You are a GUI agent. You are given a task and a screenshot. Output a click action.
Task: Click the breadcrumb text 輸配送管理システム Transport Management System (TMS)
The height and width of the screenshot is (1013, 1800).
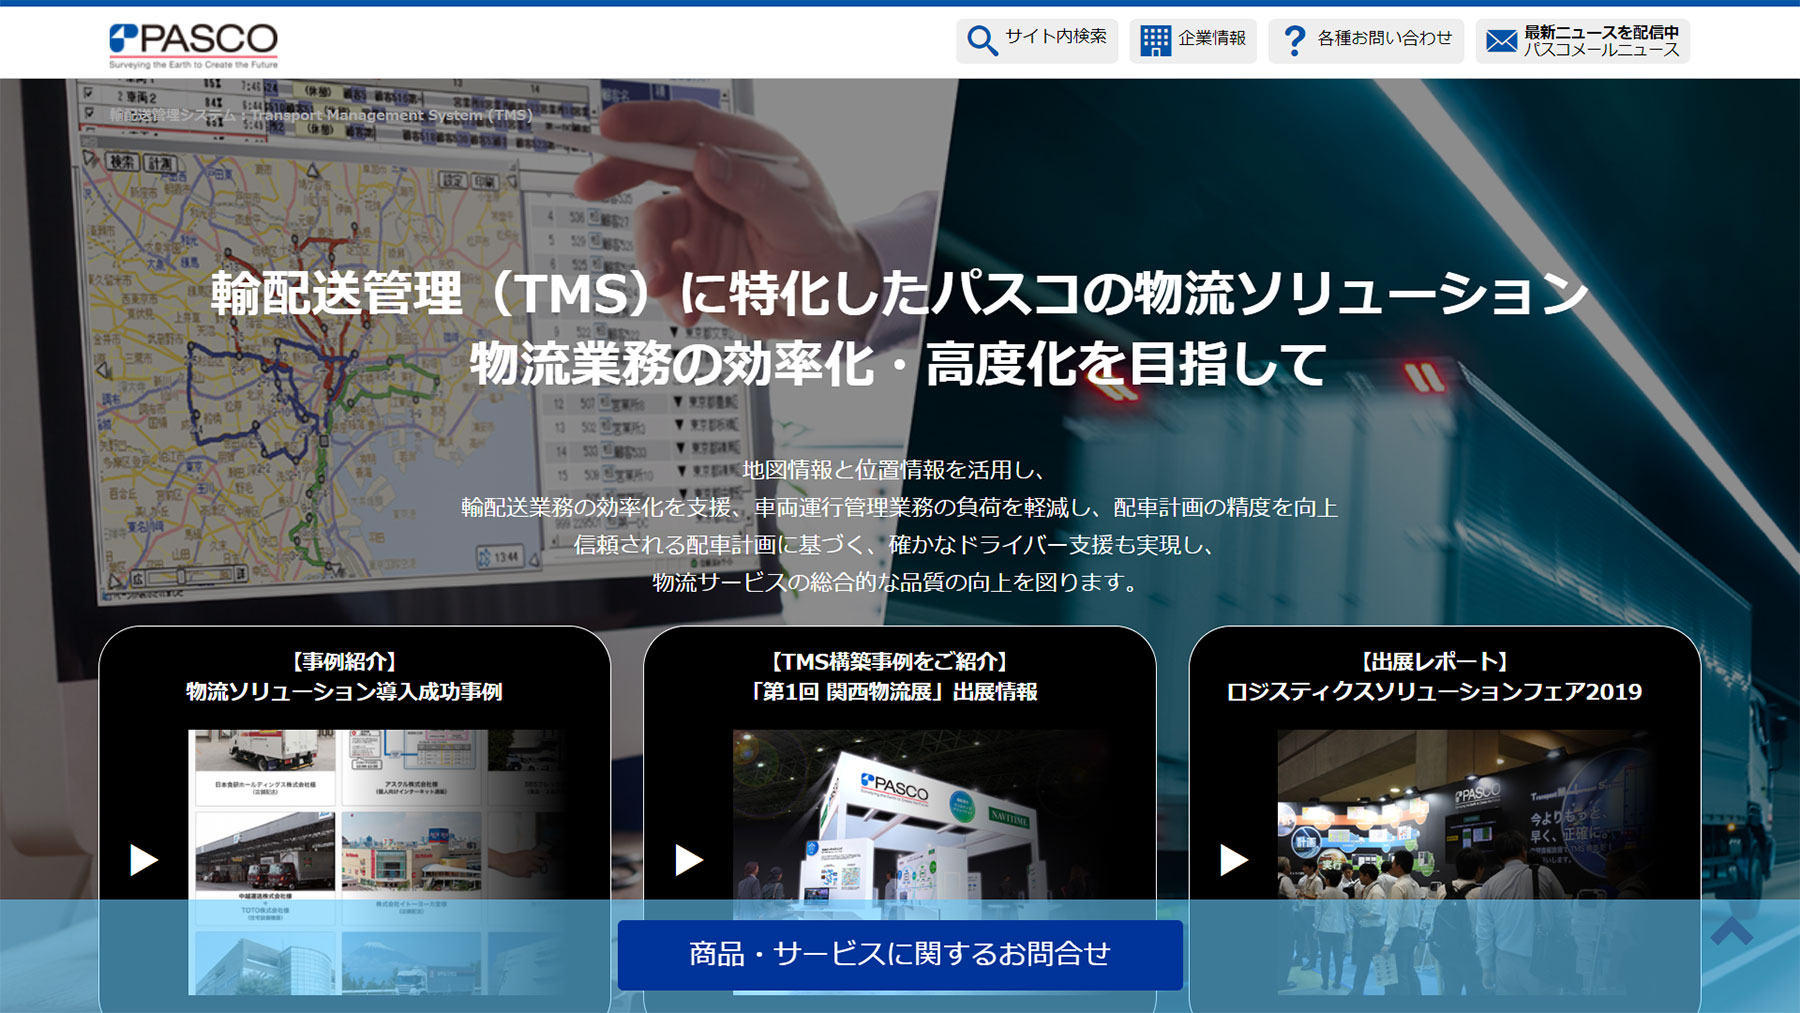321,115
